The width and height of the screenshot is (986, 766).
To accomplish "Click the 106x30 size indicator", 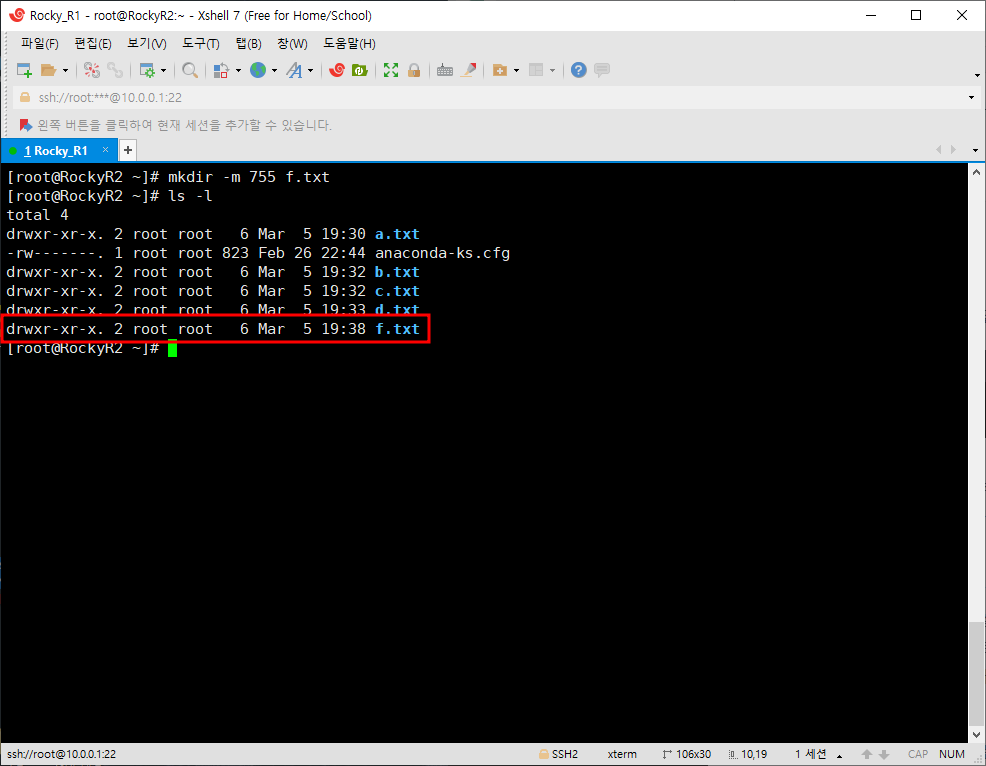I will pos(687,754).
